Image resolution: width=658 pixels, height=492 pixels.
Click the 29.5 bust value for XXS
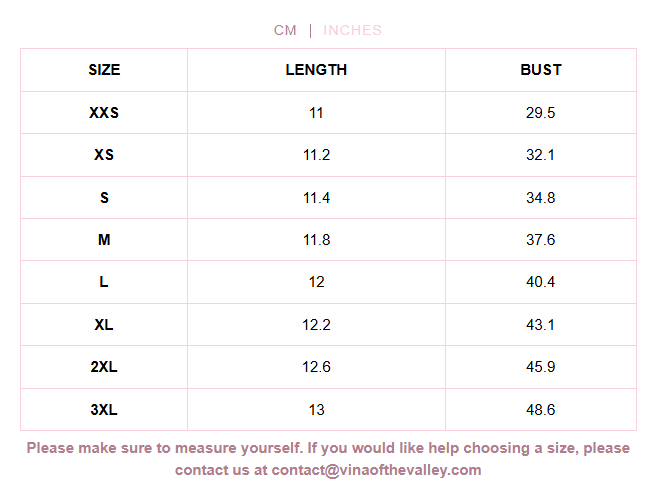coord(541,113)
